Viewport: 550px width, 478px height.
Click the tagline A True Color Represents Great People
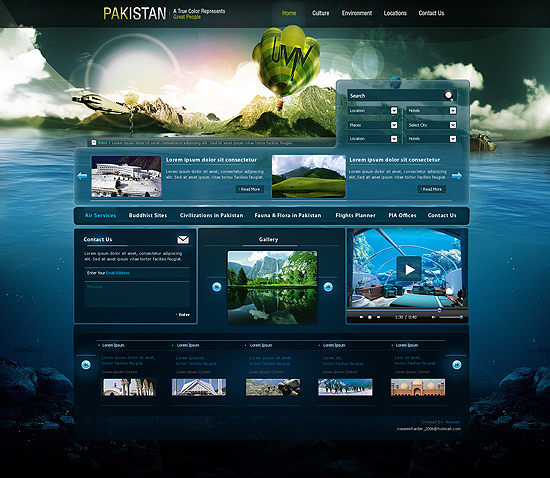199,14
